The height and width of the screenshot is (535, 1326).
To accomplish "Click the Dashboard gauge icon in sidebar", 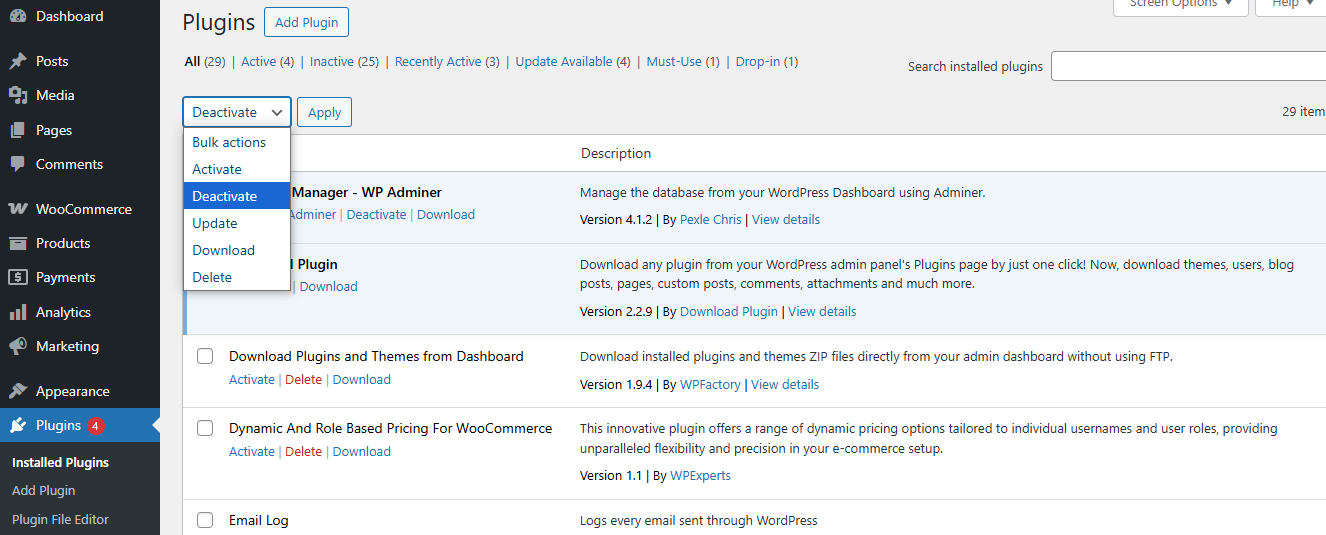I will tap(18, 16).
